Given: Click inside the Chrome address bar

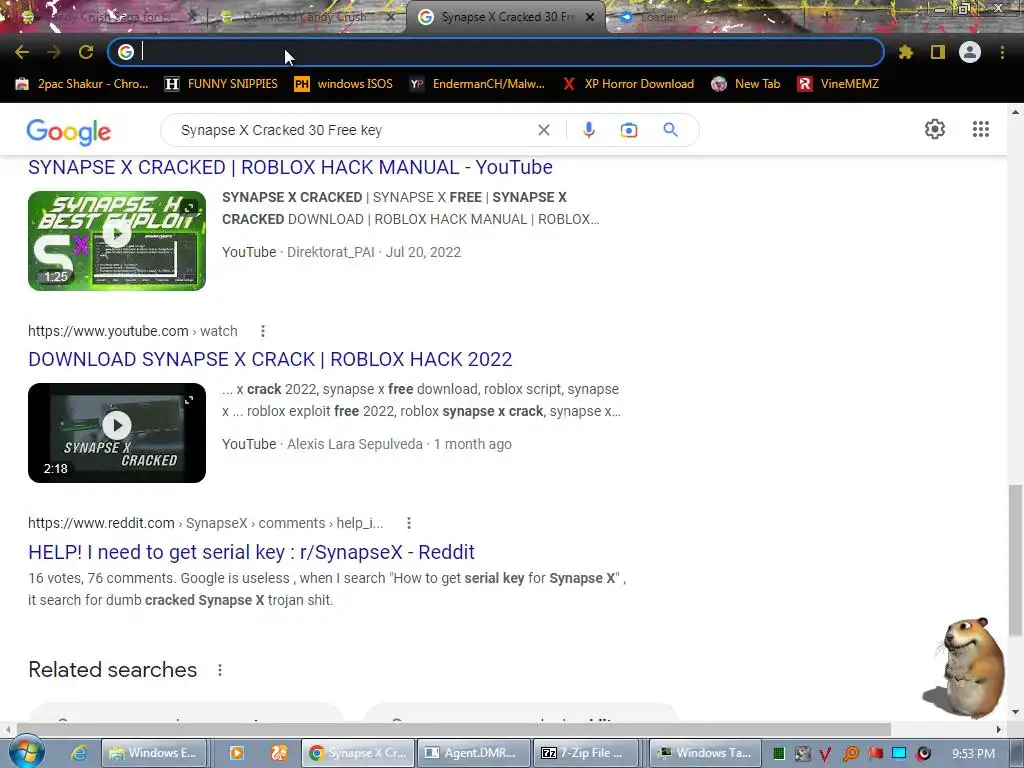Looking at the screenshot, I should (x=496, y=52).
